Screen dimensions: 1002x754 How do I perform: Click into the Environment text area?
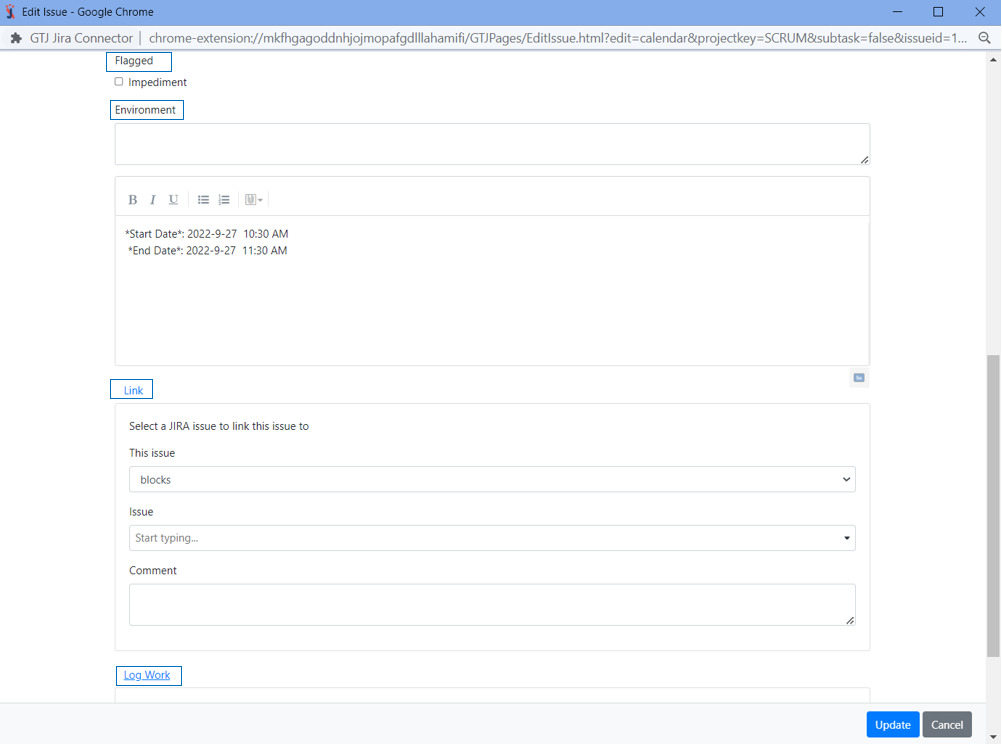[492, 144]
